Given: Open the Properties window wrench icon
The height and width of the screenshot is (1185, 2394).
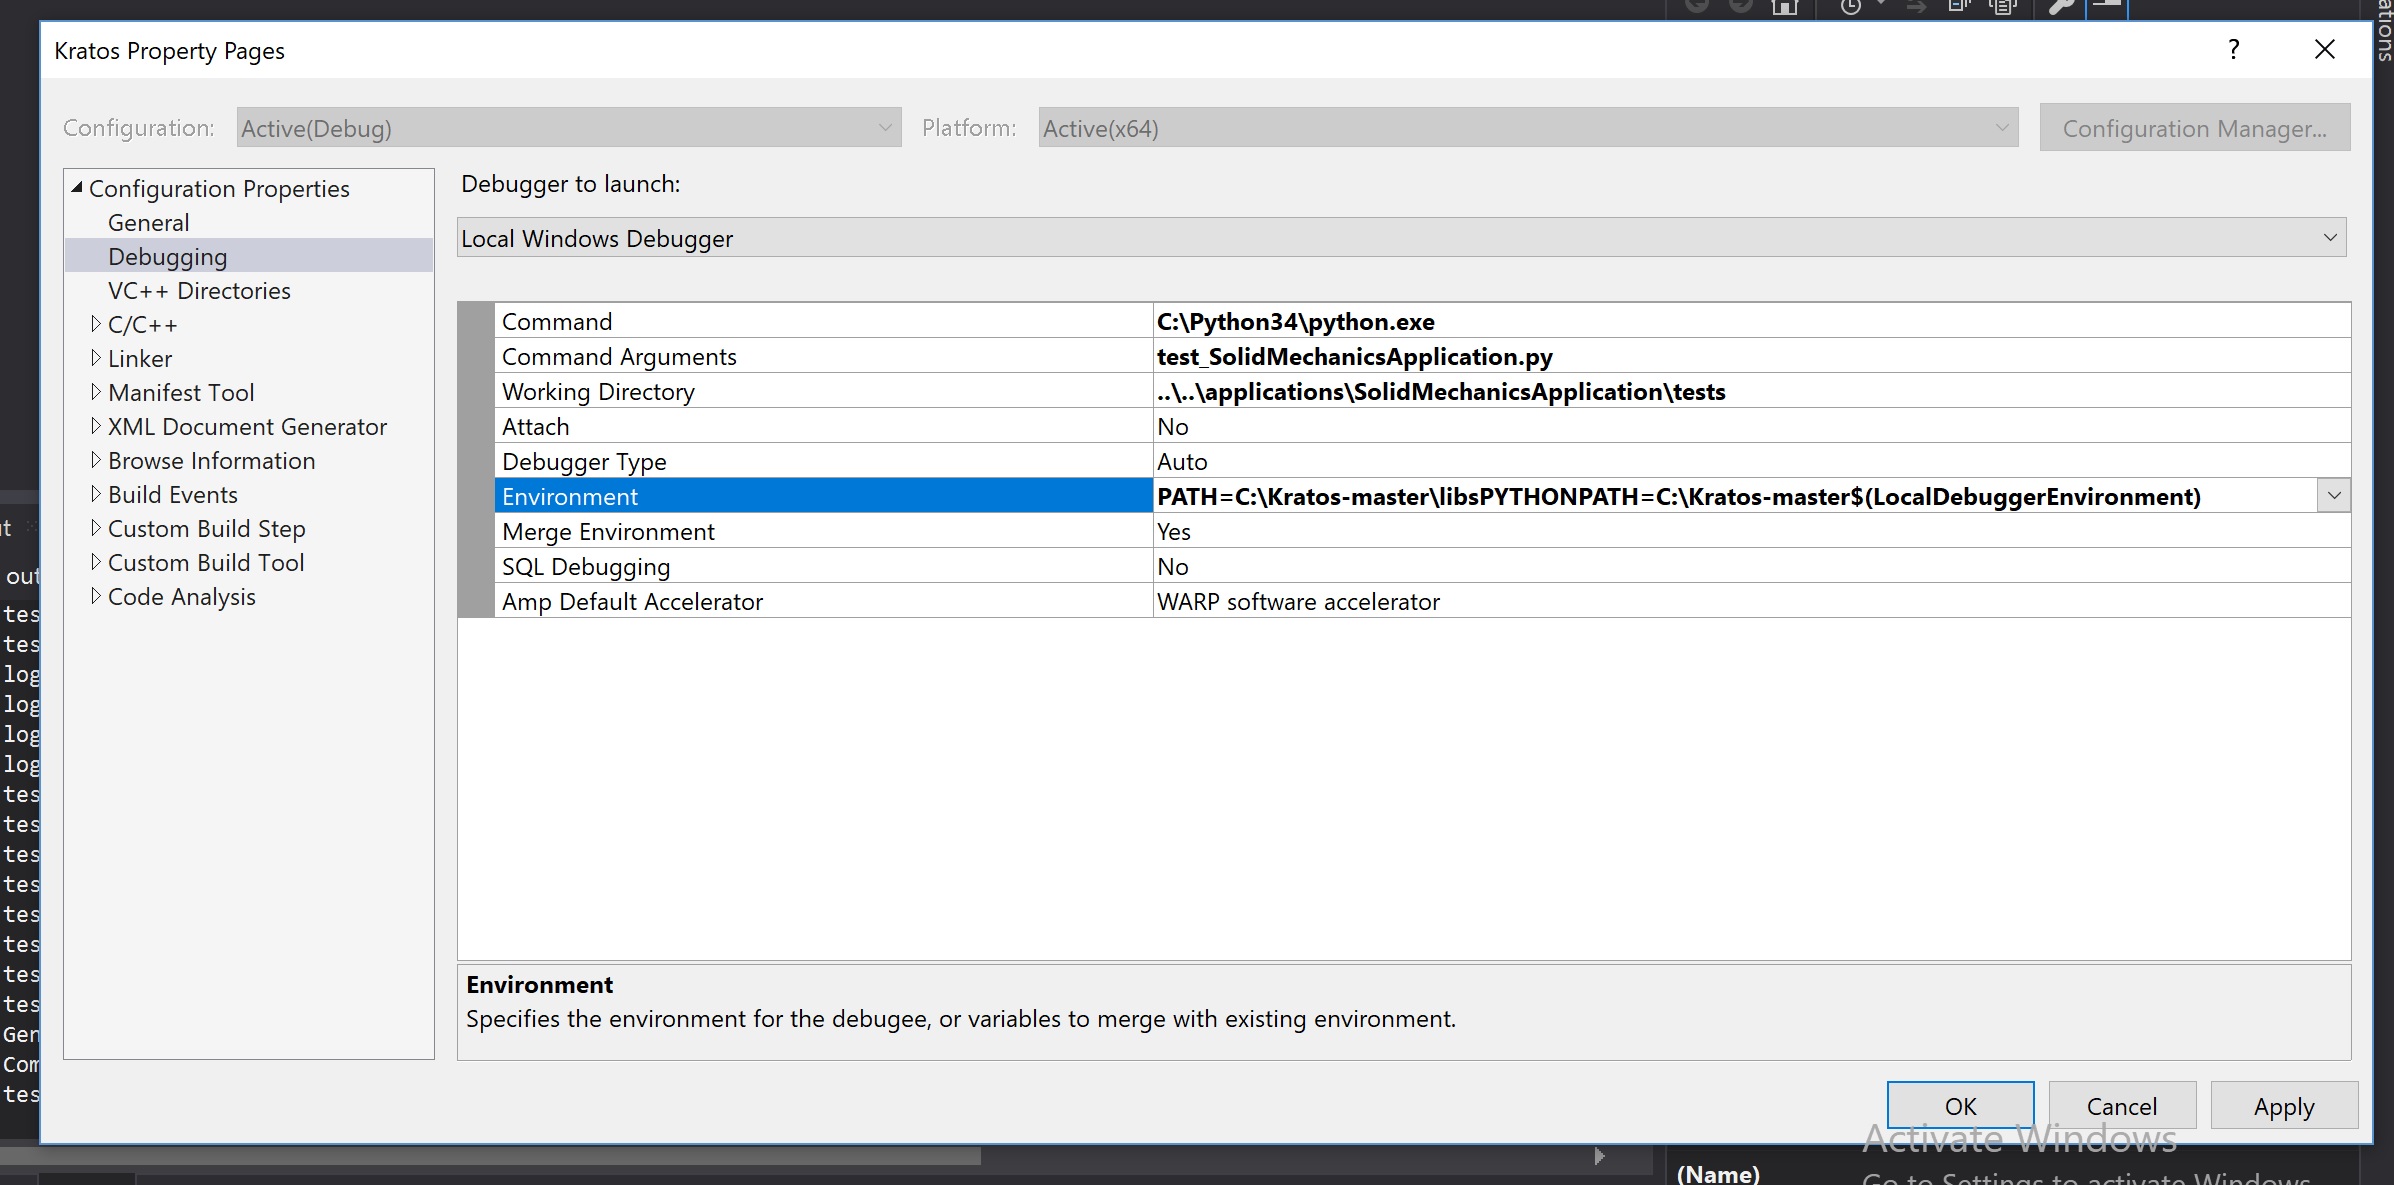Looking at the screenshot, I should point(2062,7).
